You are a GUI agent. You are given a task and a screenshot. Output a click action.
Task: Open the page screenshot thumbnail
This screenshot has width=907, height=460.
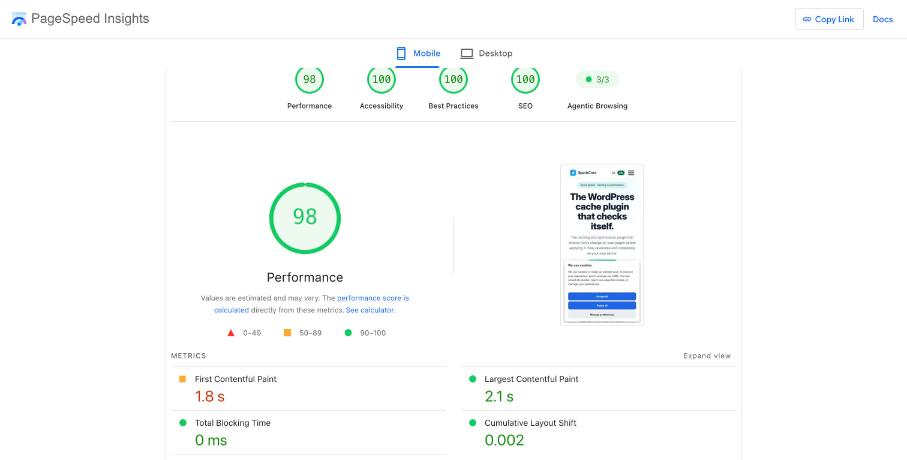(x=602, y=245)
